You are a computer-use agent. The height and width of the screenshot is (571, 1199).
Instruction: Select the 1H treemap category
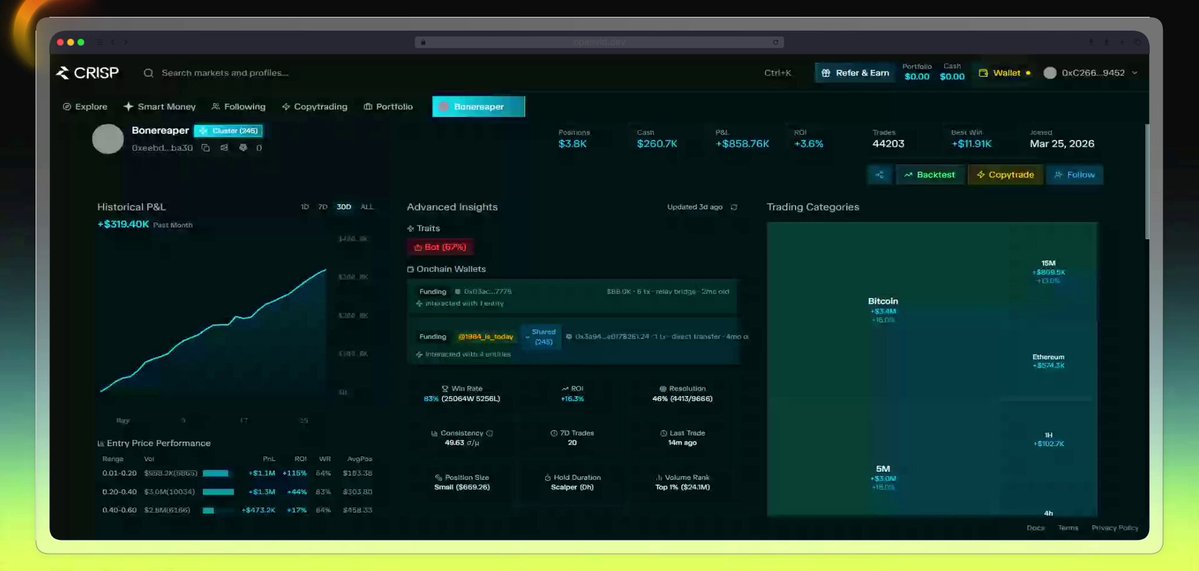(x=1048, y=440)
